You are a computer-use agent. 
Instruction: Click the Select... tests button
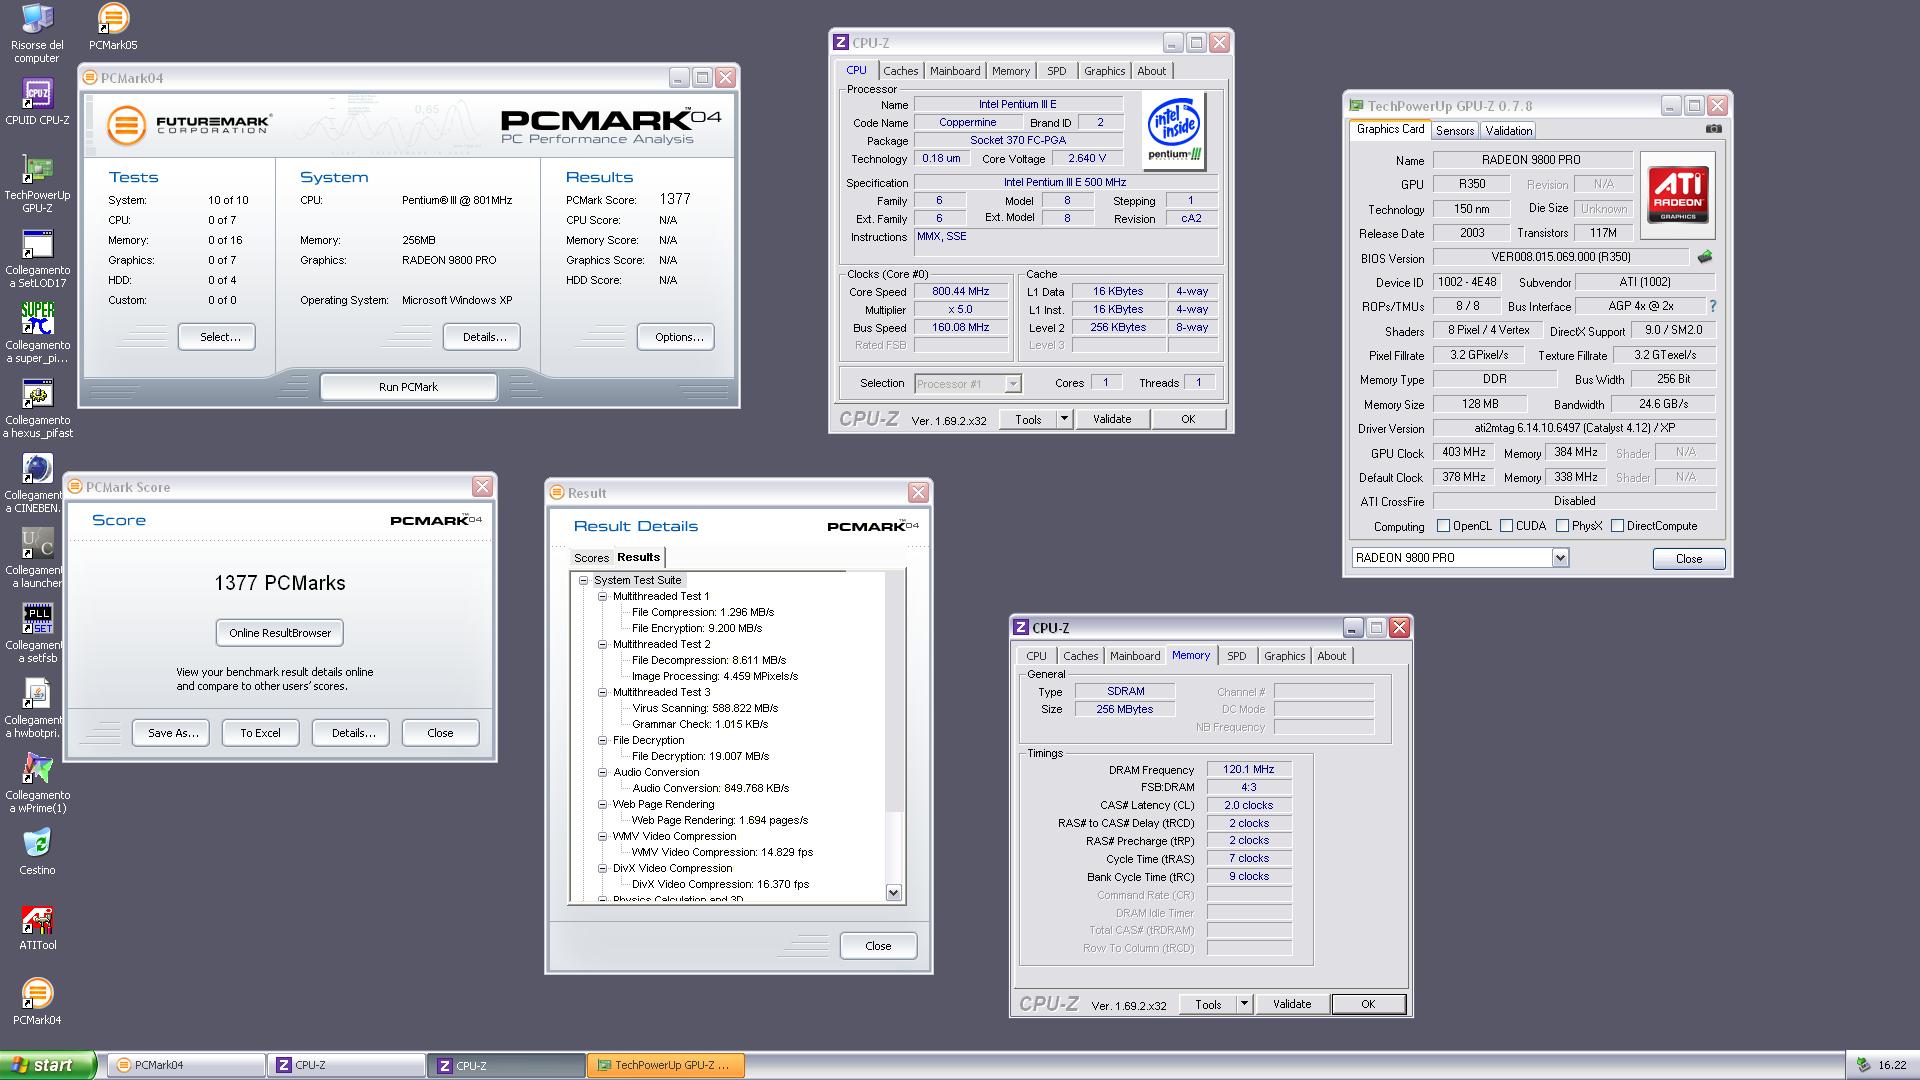217,337
